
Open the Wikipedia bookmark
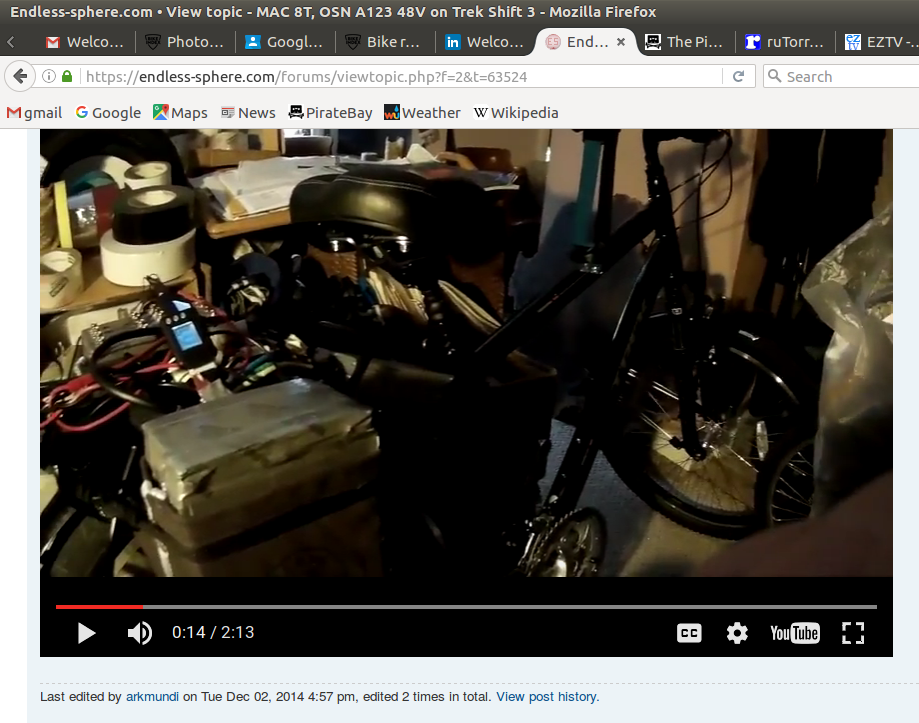tap(516, 113)
